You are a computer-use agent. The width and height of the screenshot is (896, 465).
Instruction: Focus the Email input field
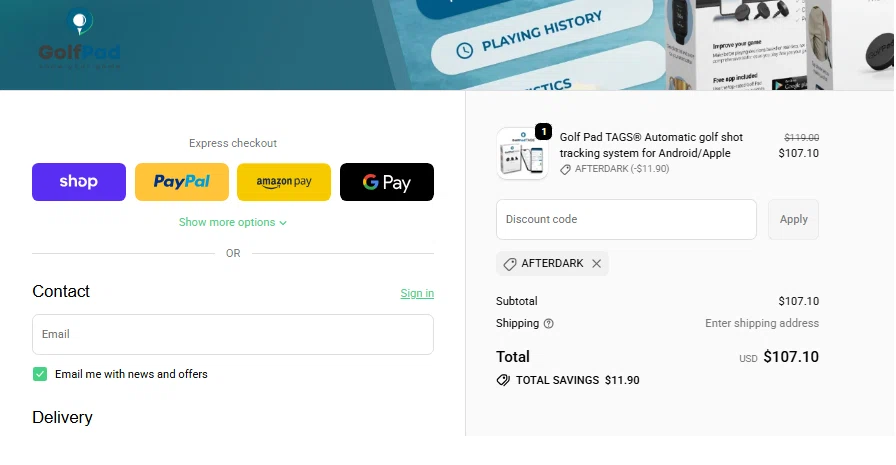point(233,334)
